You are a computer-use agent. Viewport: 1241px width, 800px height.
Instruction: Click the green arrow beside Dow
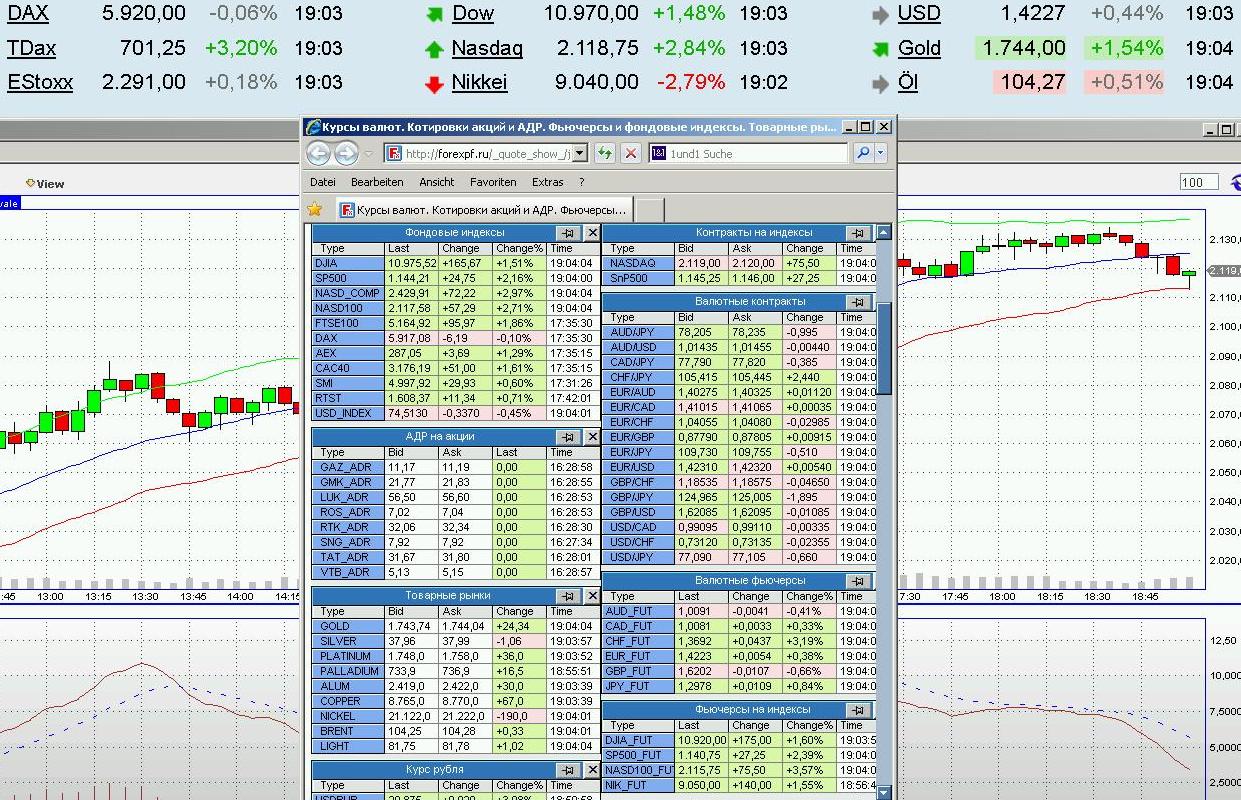coord(434,15)
